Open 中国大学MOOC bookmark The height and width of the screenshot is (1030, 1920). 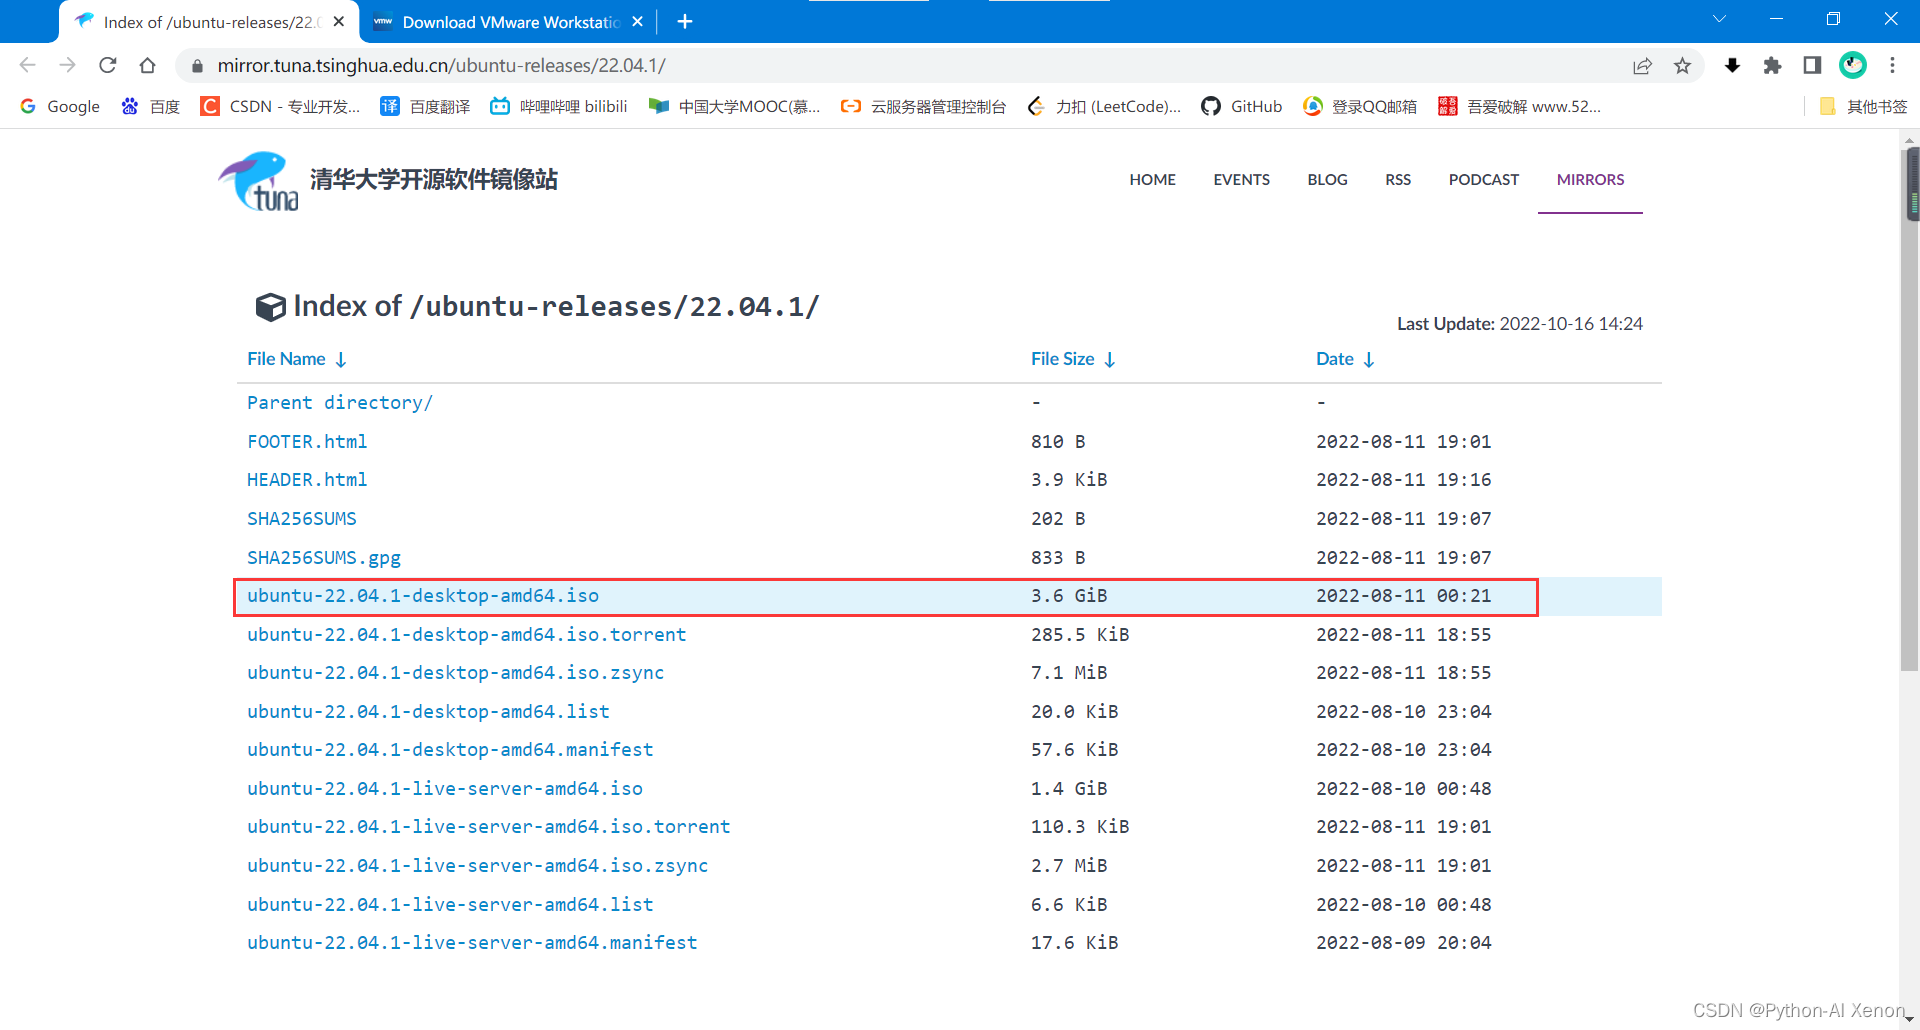tap(734, 106)
